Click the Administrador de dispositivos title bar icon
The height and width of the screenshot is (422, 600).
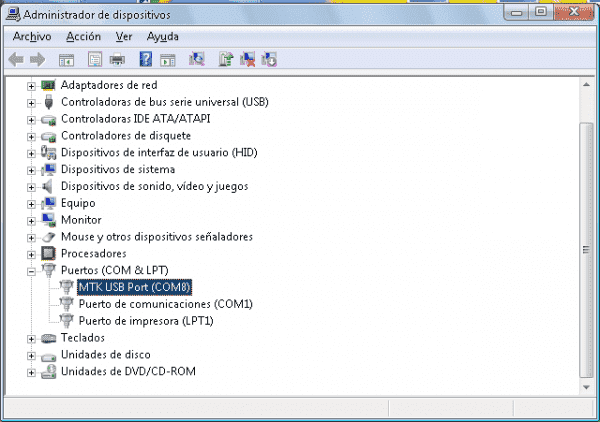click(13, 15)
